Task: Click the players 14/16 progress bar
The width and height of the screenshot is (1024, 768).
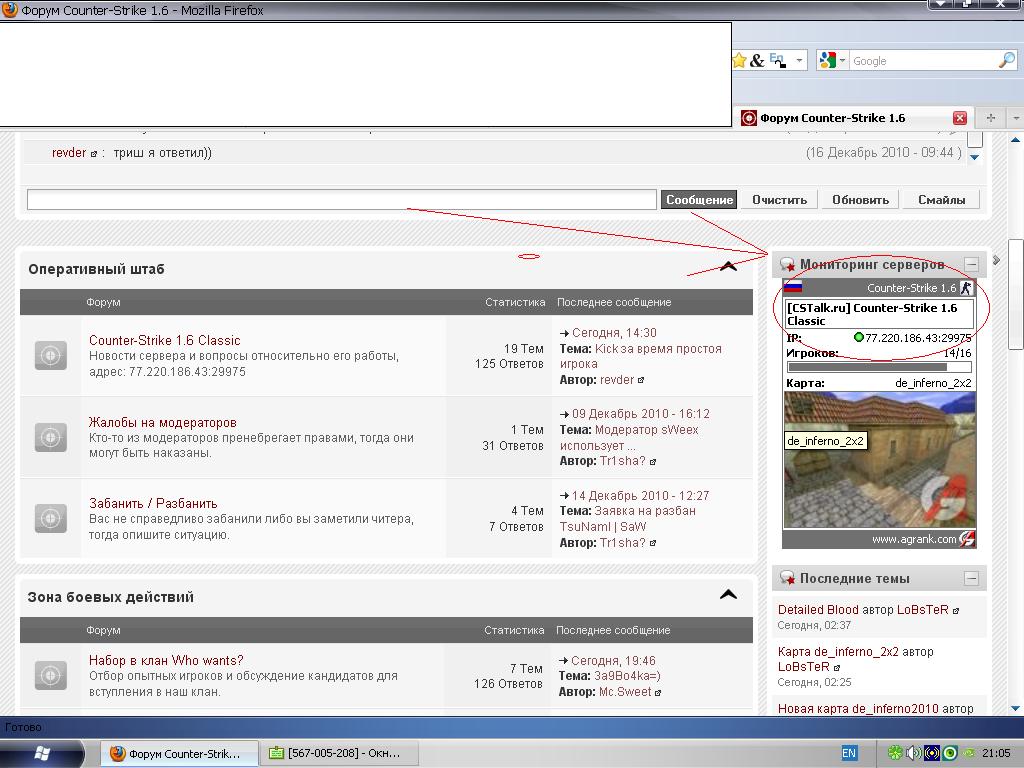Action: [879, 367]
